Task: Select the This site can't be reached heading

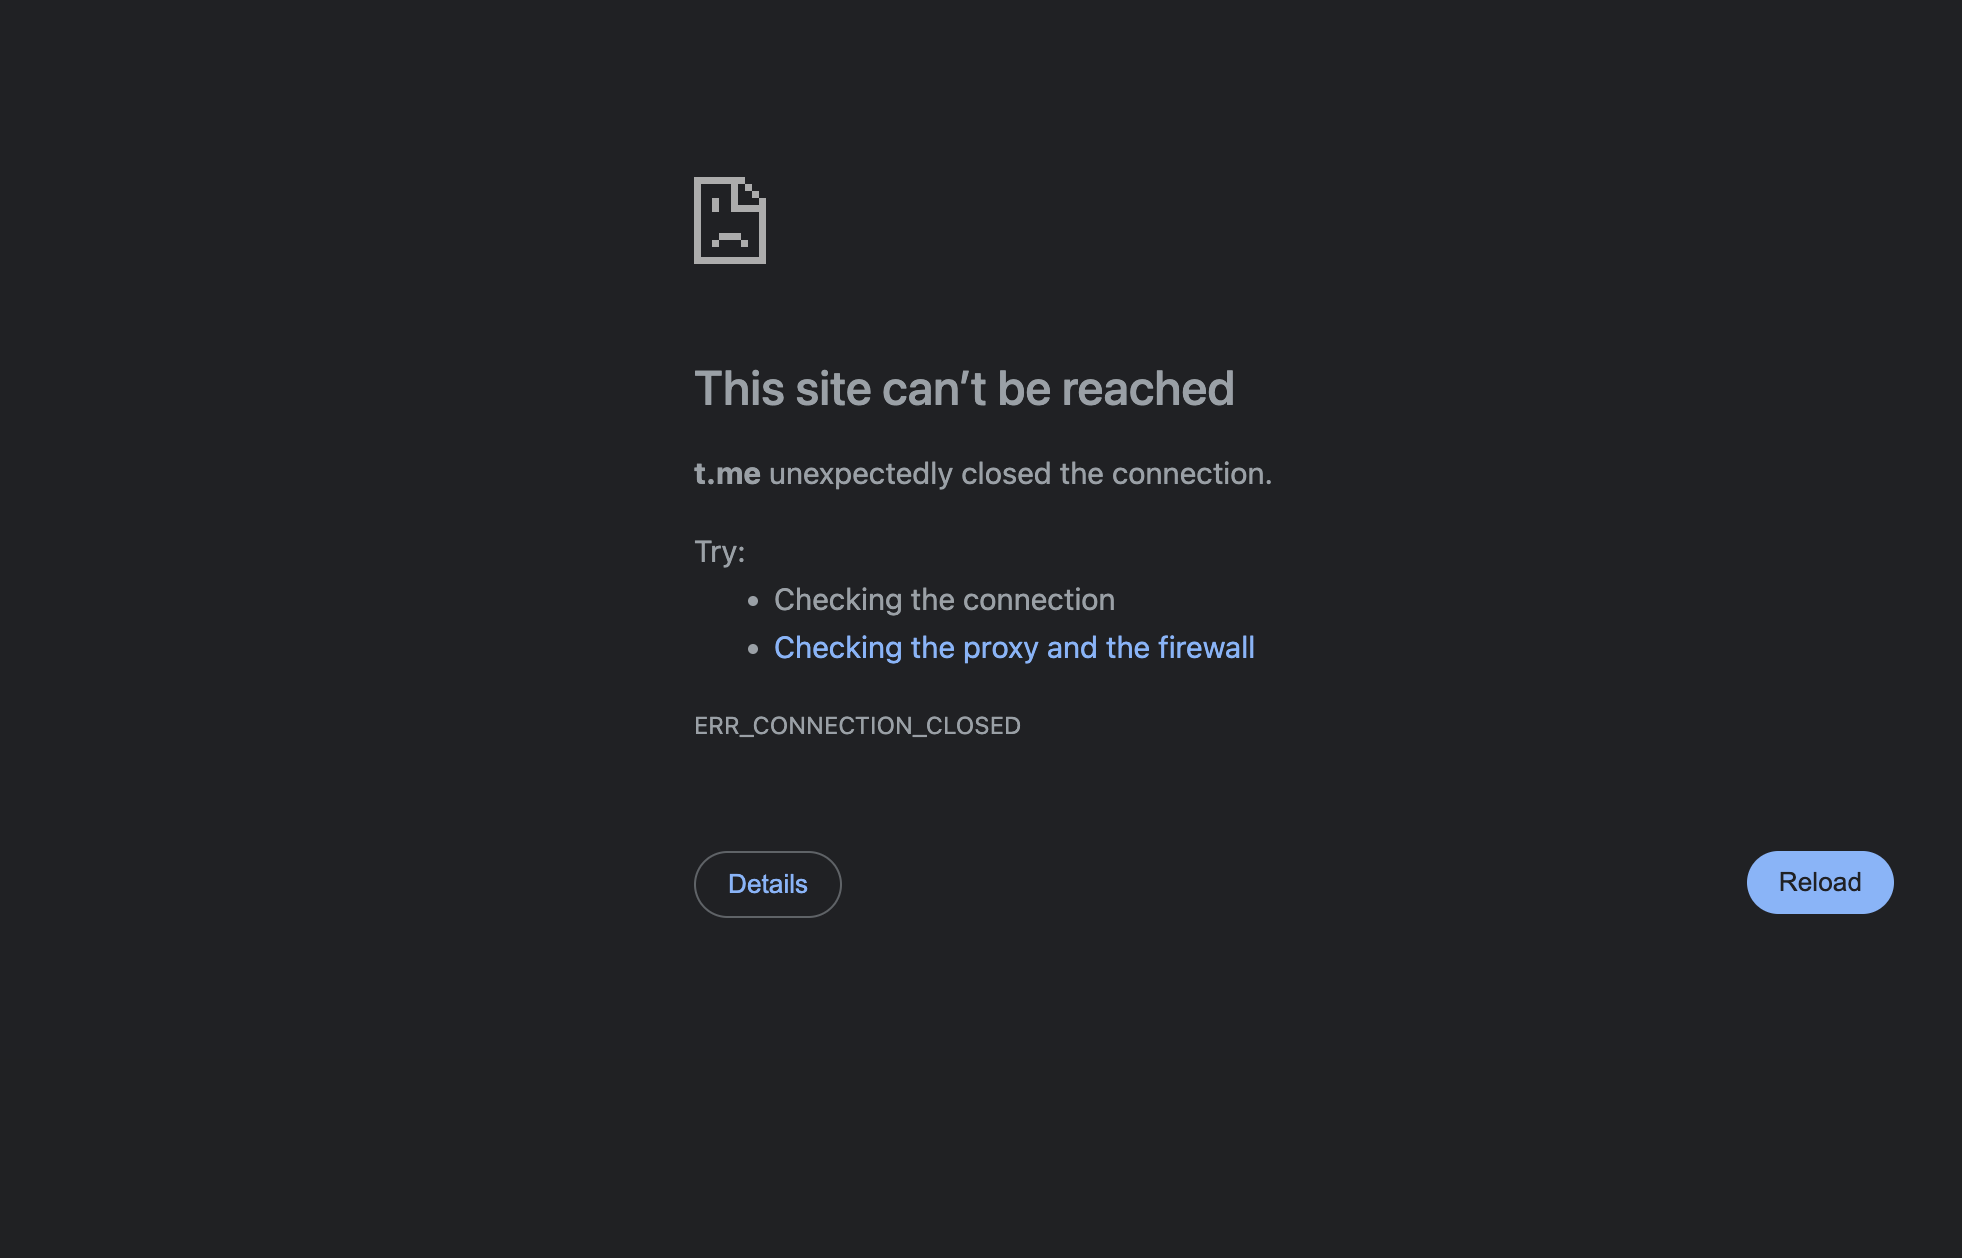Action: pos(964,388)
